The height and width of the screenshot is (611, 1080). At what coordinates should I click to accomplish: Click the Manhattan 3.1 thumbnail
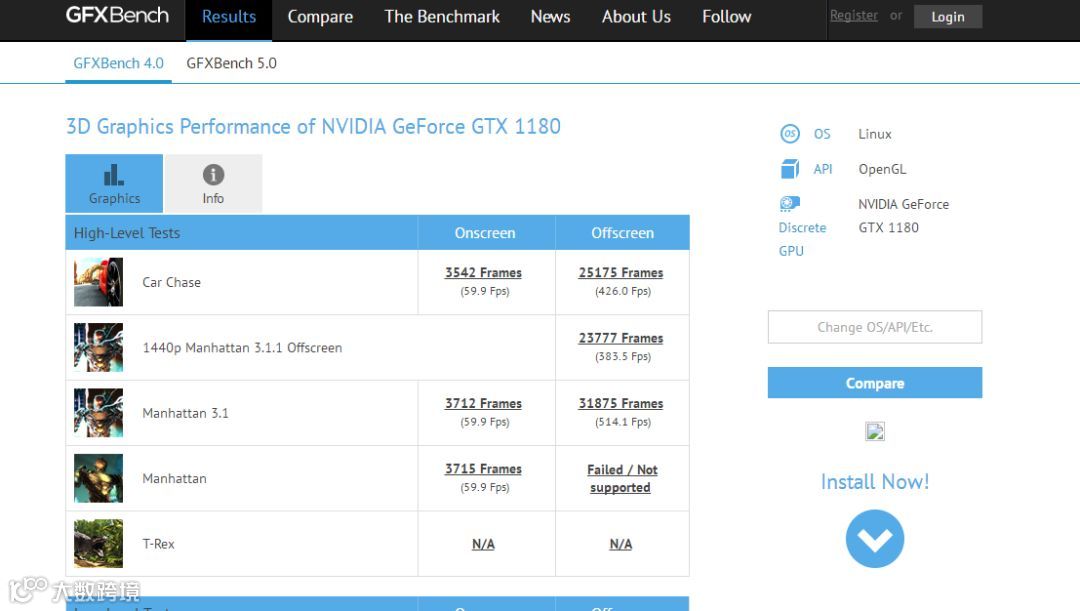pos(98,413)
